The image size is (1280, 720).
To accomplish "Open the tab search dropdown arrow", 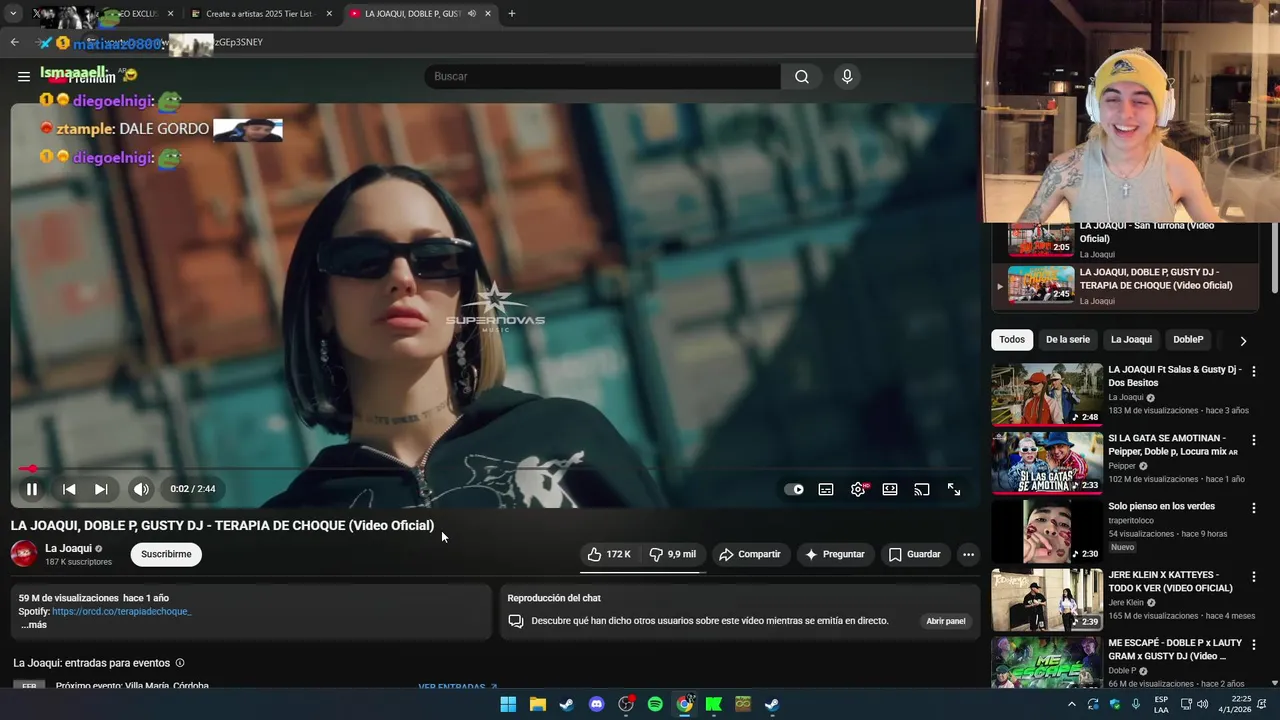I will (x=13, y=14).
